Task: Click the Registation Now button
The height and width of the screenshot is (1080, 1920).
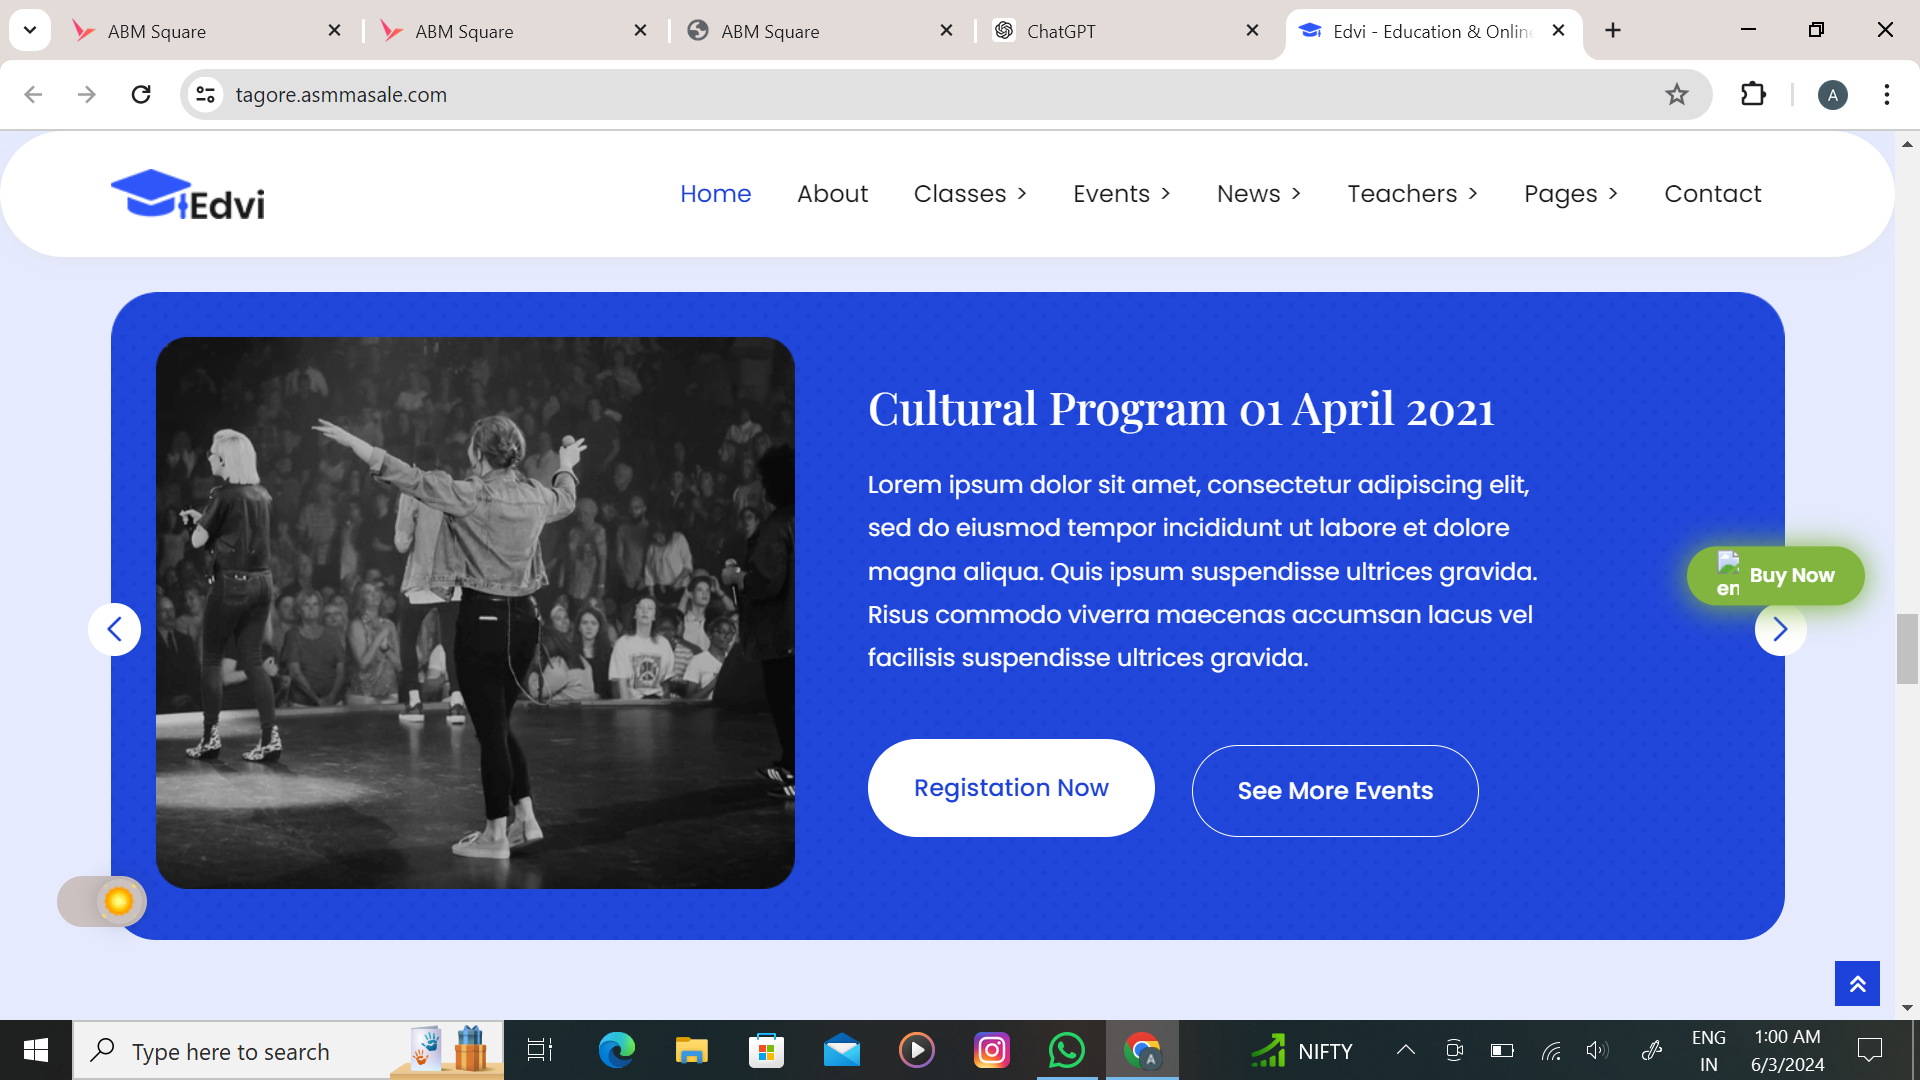Action: click(x=1011, y=788)
